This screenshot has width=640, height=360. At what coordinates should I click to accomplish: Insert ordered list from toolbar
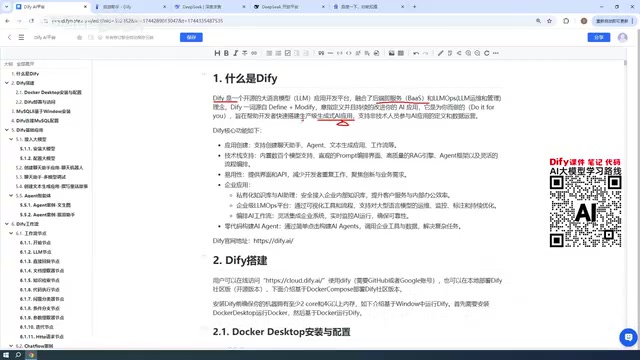coord(278,53)
